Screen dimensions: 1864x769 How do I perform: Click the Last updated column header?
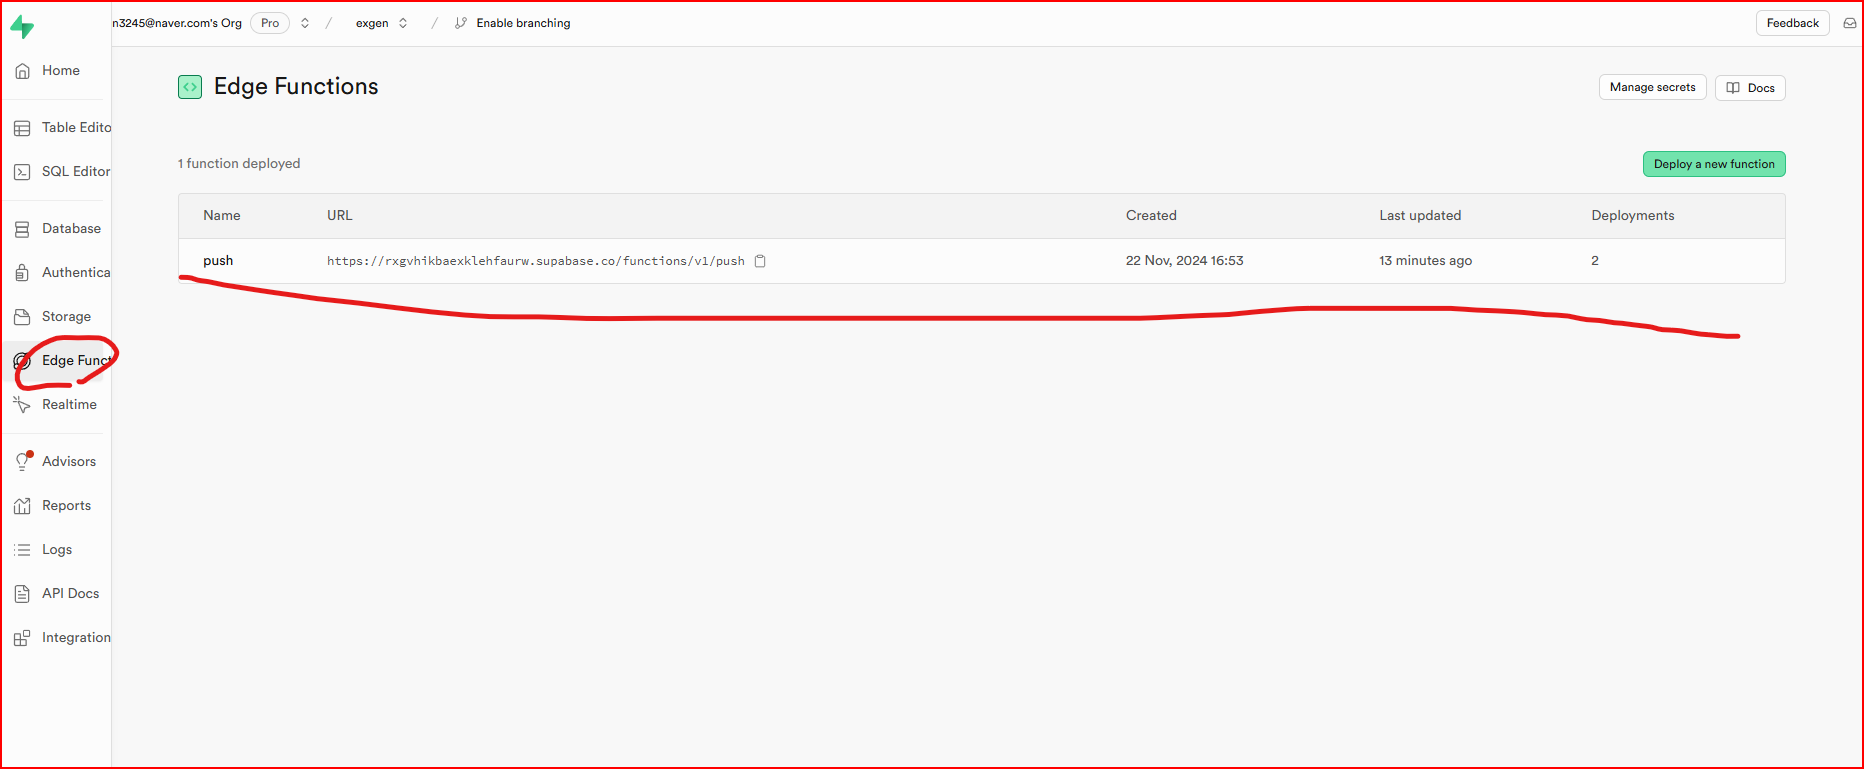pyautogui.click(x=1420, y=216)
